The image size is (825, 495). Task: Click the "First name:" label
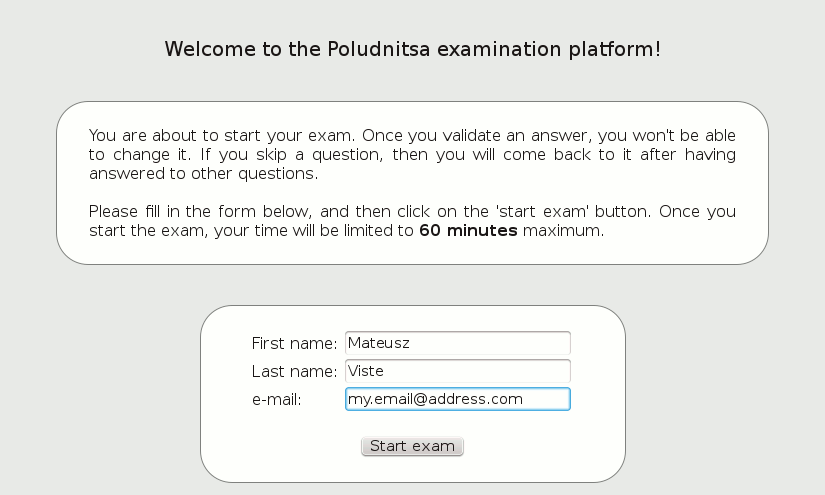click(294, 343)
